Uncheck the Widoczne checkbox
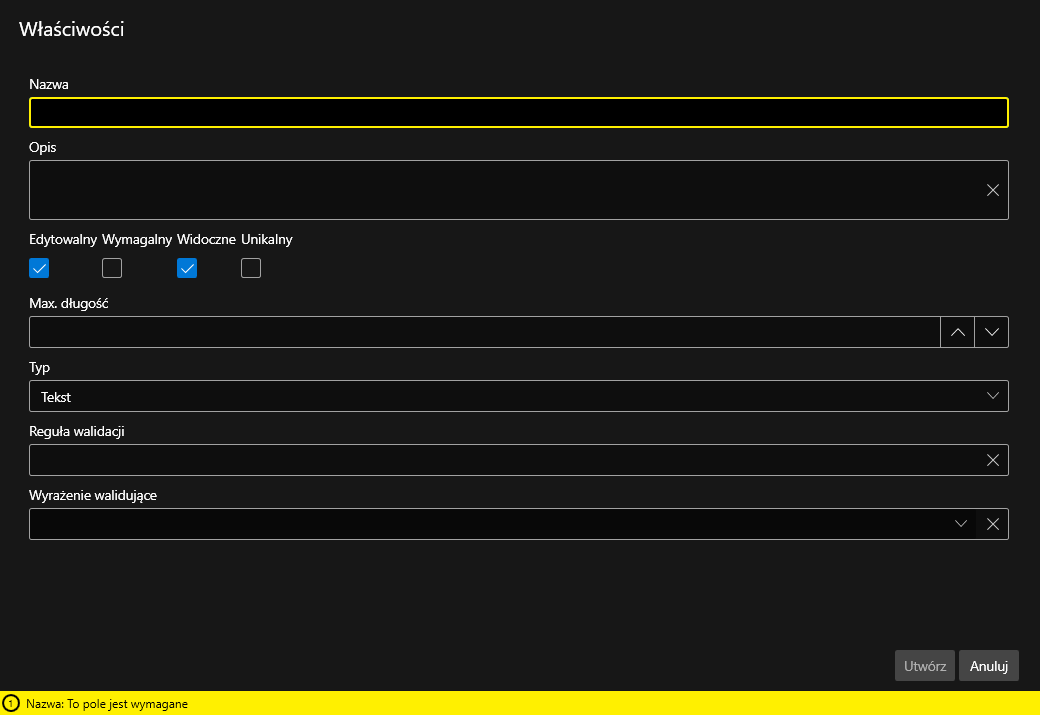The image size is (1040, 715). coord(187,268)
